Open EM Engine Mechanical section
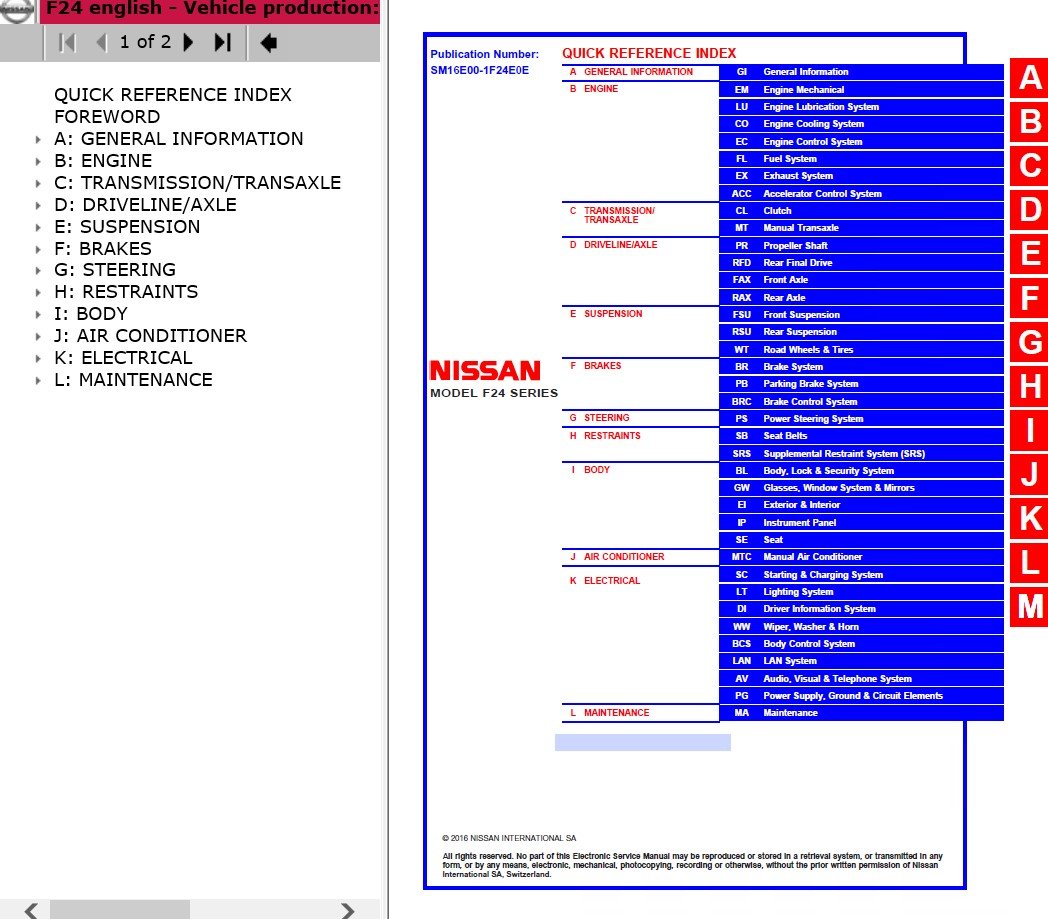Image resolution: width=1048 pixels, height=919 pixels. point(862,90)
